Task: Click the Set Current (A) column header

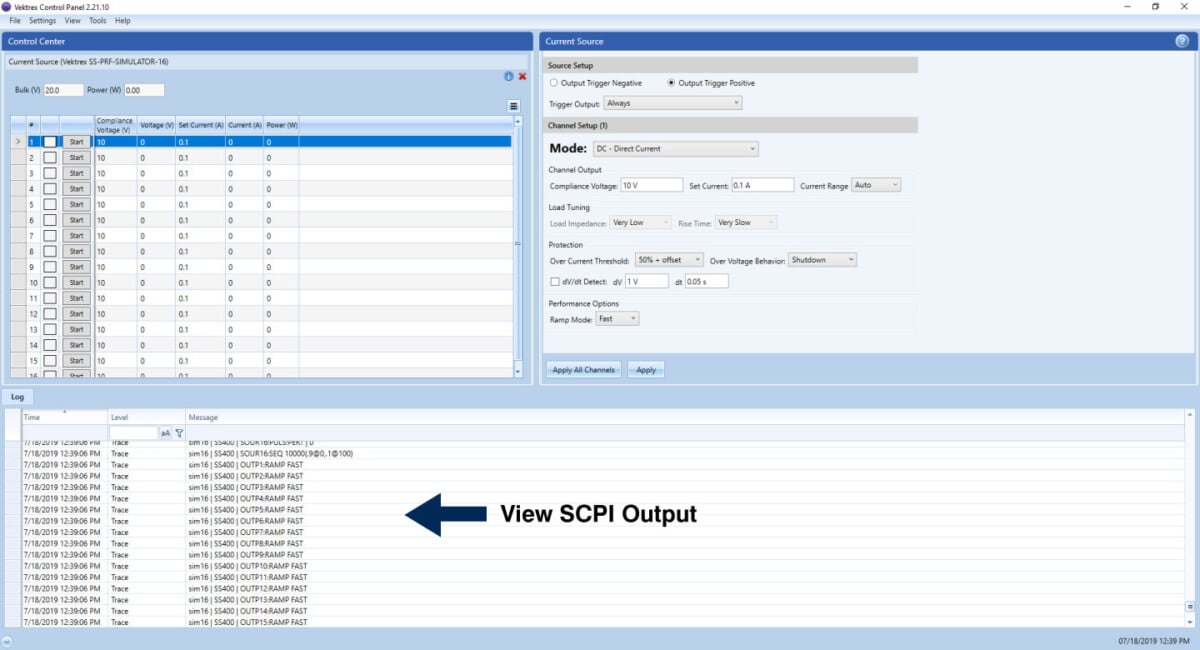Action: pyautogui.click(x=200, y=125)
